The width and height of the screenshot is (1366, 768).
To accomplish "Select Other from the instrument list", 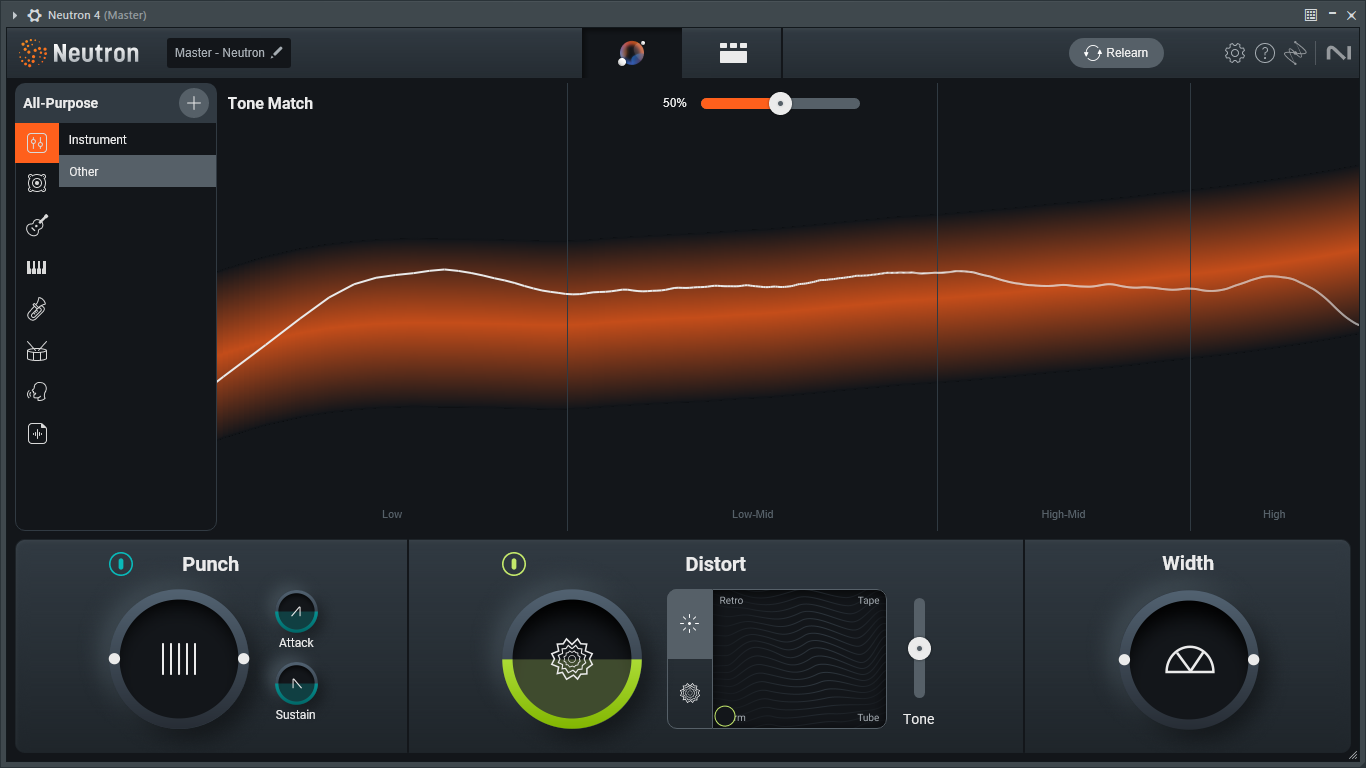I will [137, 171].
